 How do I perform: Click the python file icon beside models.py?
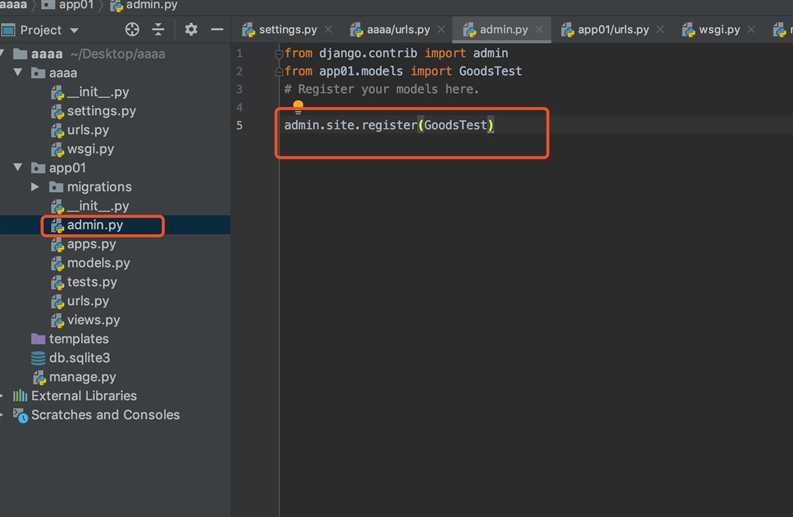[x=57, y=264]
